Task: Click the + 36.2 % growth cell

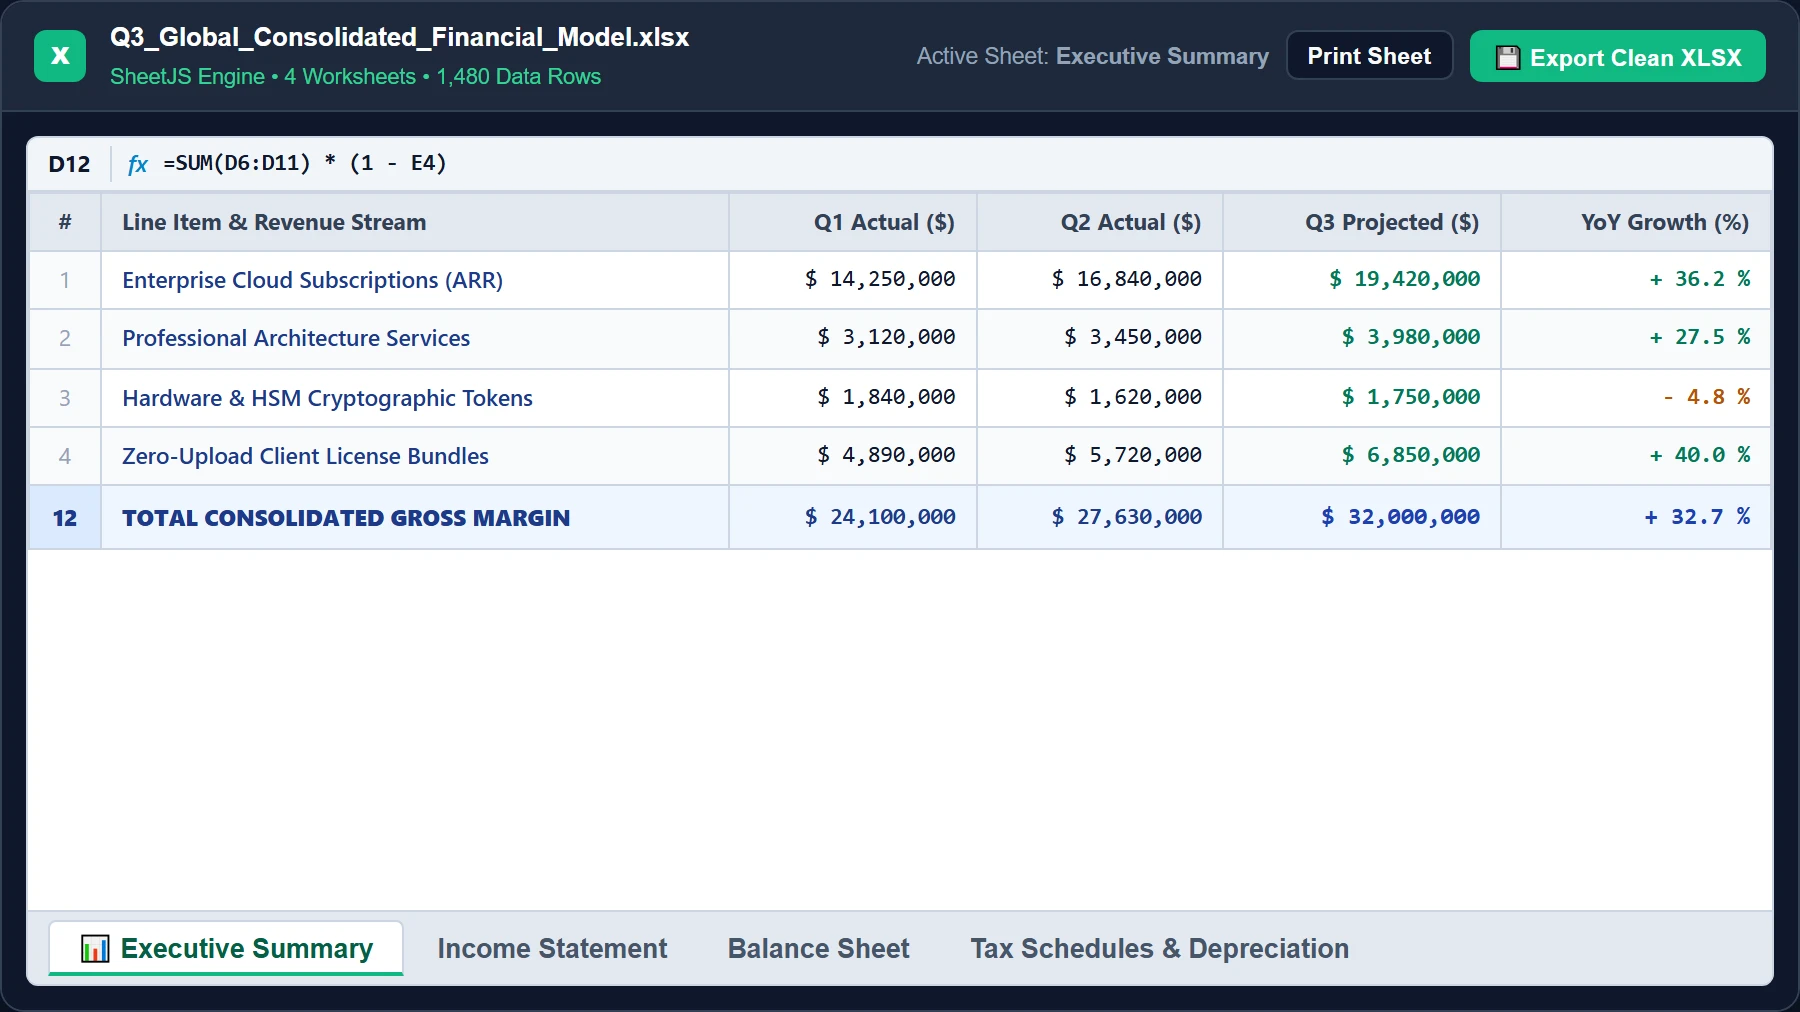Action: [x=1636, y=280]
